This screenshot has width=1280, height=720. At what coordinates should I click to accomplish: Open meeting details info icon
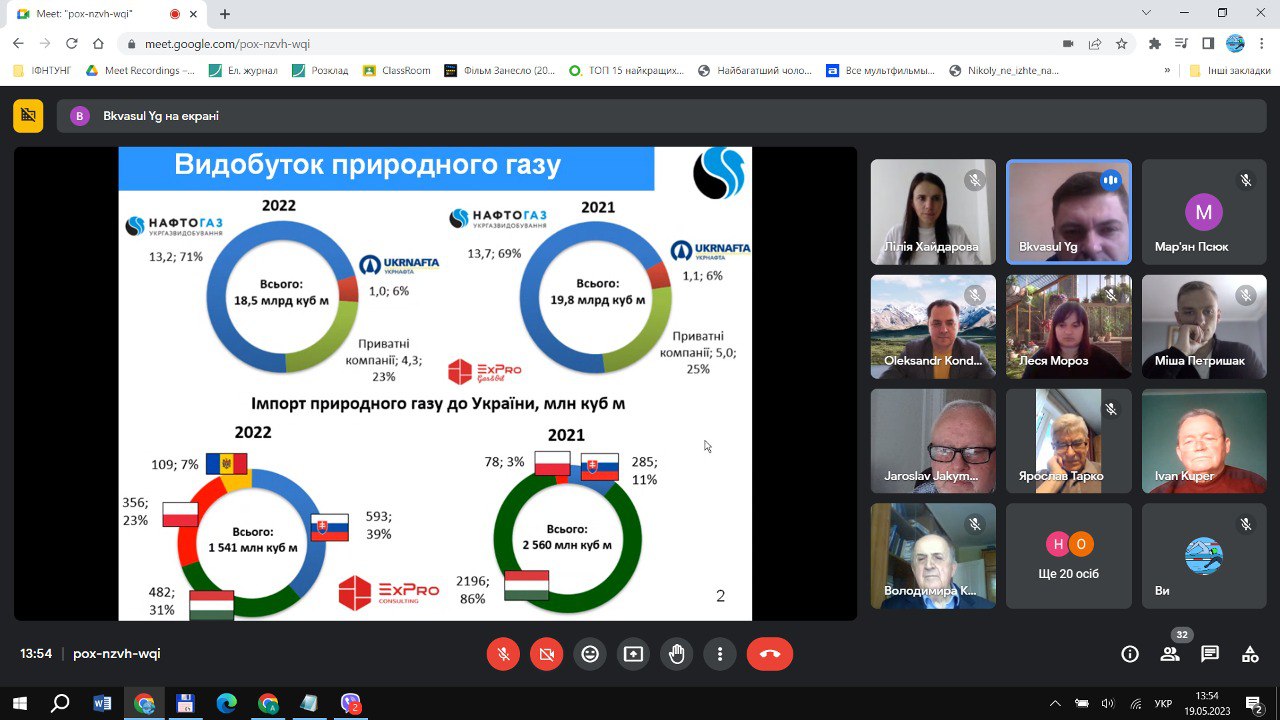pos(1130,654)
